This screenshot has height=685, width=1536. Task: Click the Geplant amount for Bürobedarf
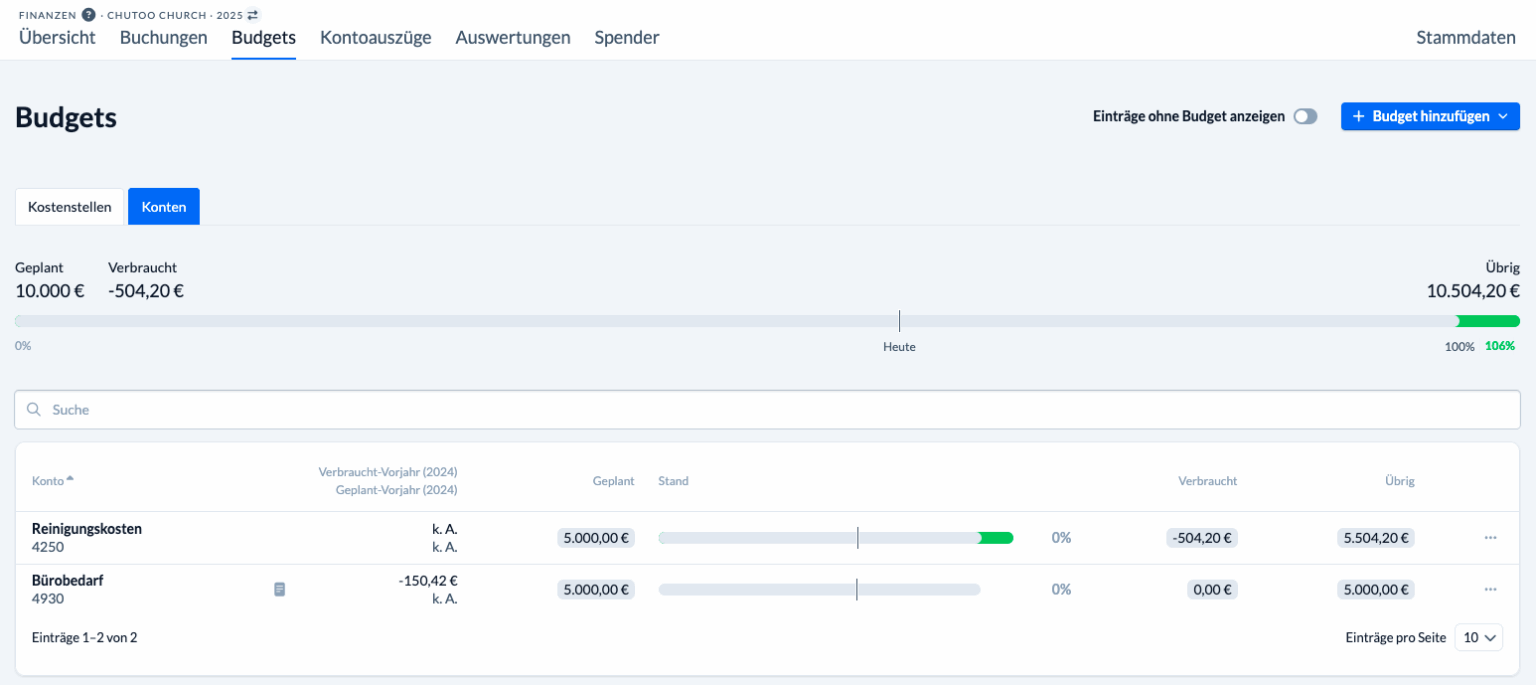[596, 590]
